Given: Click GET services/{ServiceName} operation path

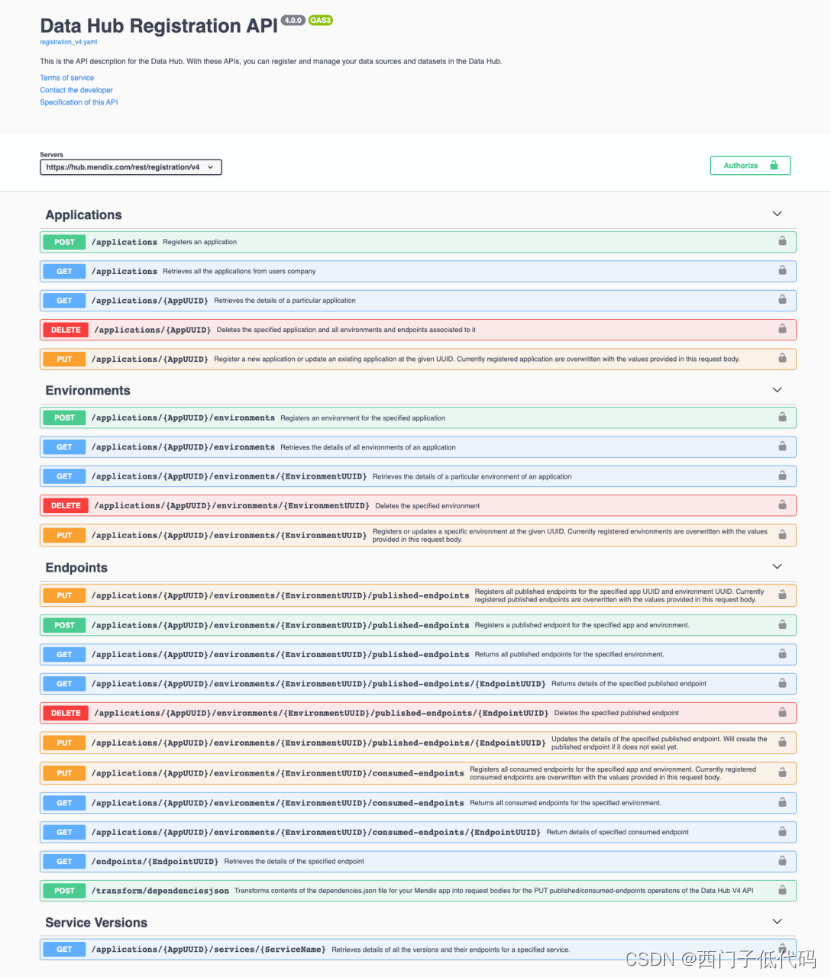Looking at the screenshot, I should (208, 949).
